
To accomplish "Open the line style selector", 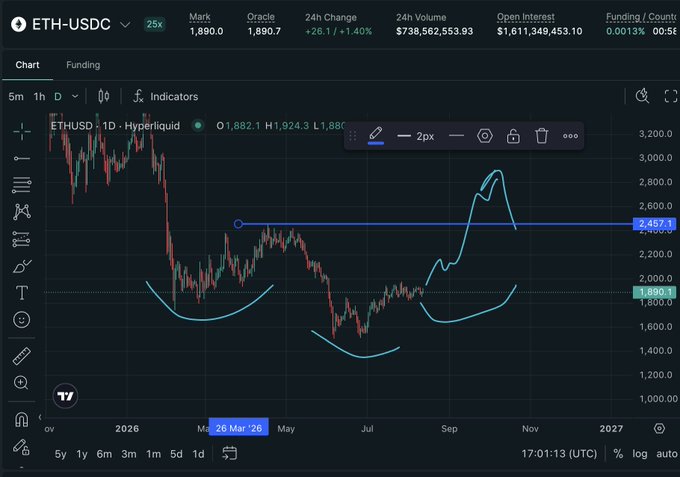I will 456,136.
